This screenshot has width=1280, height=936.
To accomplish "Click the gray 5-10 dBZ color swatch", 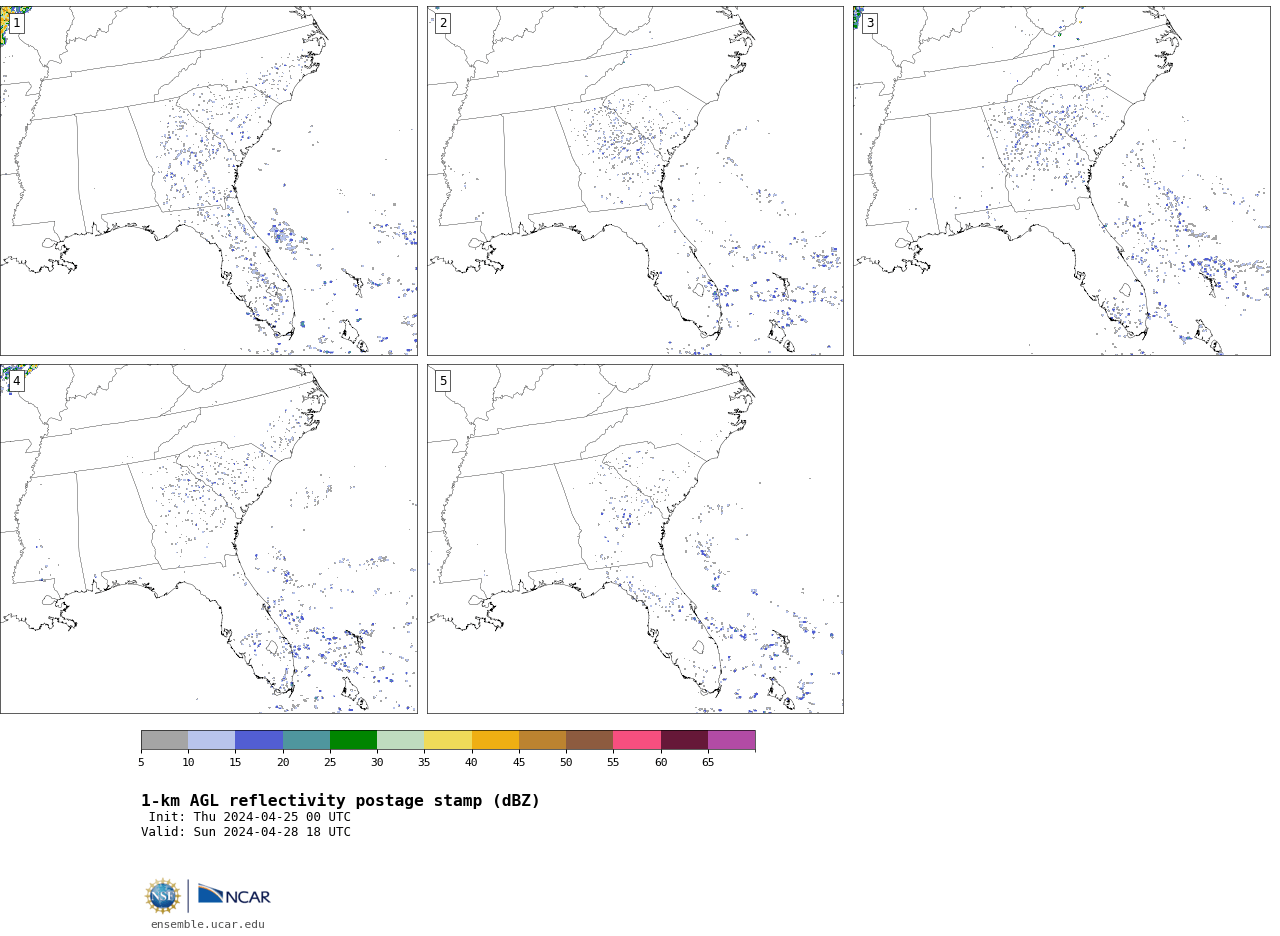I will [x=164, y=740].
